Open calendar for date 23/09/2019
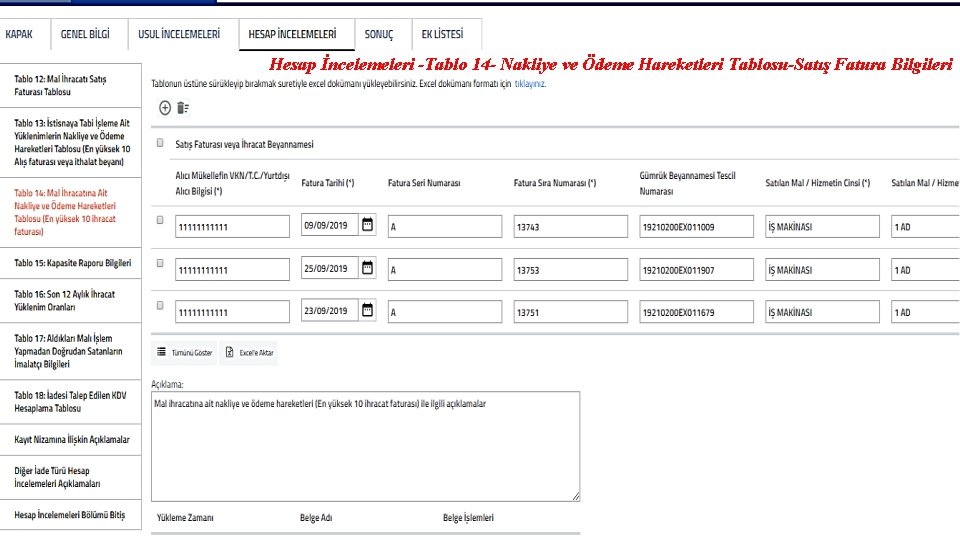This screenshot has width=960, height=540. (367, 310)
